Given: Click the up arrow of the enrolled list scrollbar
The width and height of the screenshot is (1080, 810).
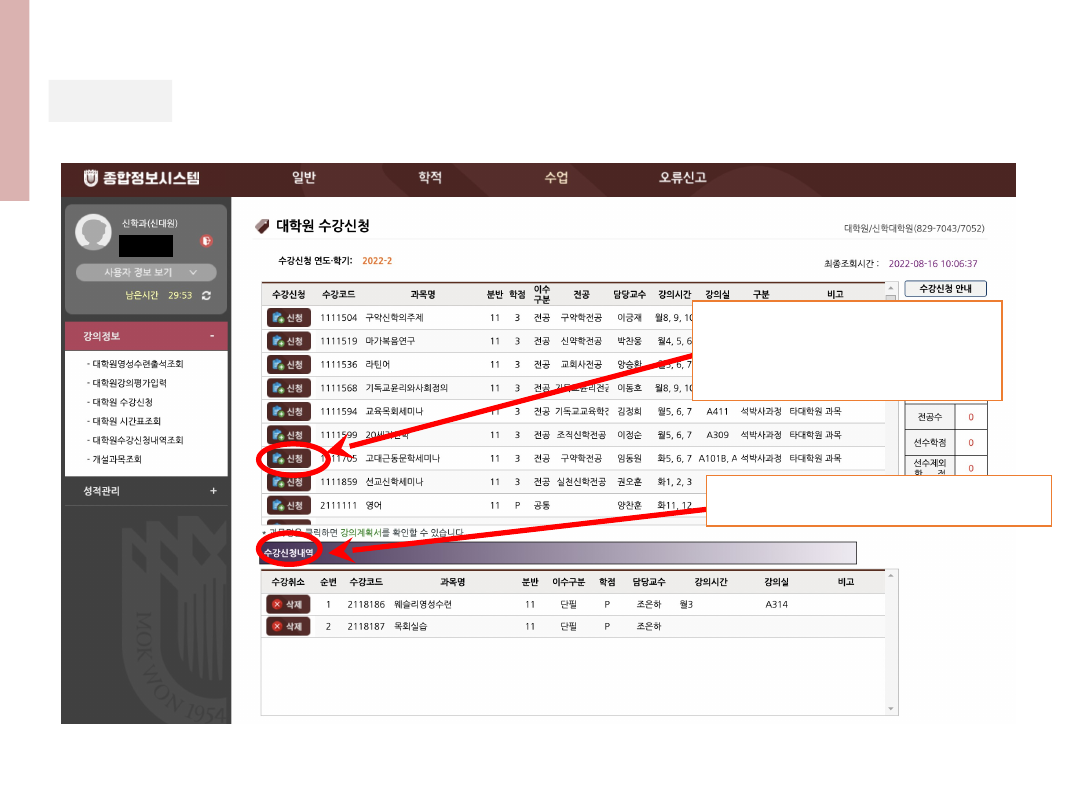Looking at the screenshot, I should coord(891,576).
